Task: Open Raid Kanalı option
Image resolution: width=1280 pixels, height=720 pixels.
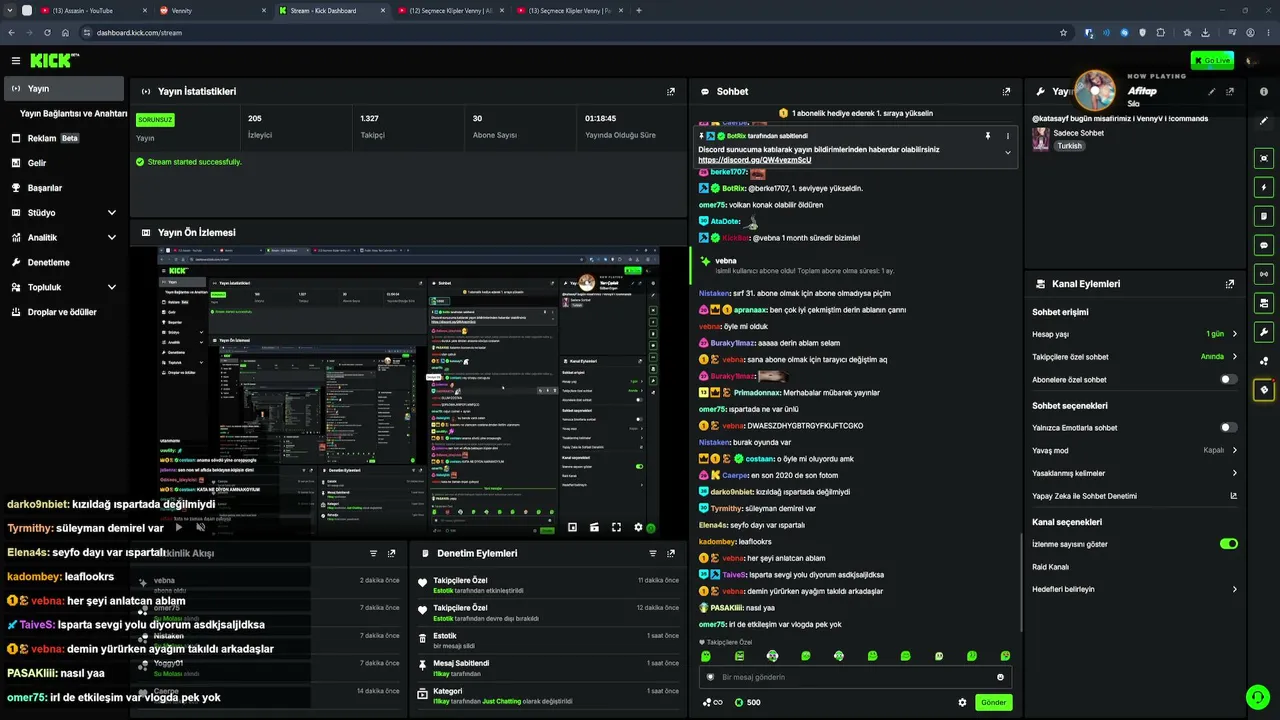Action: click(x=1134, y=567)
